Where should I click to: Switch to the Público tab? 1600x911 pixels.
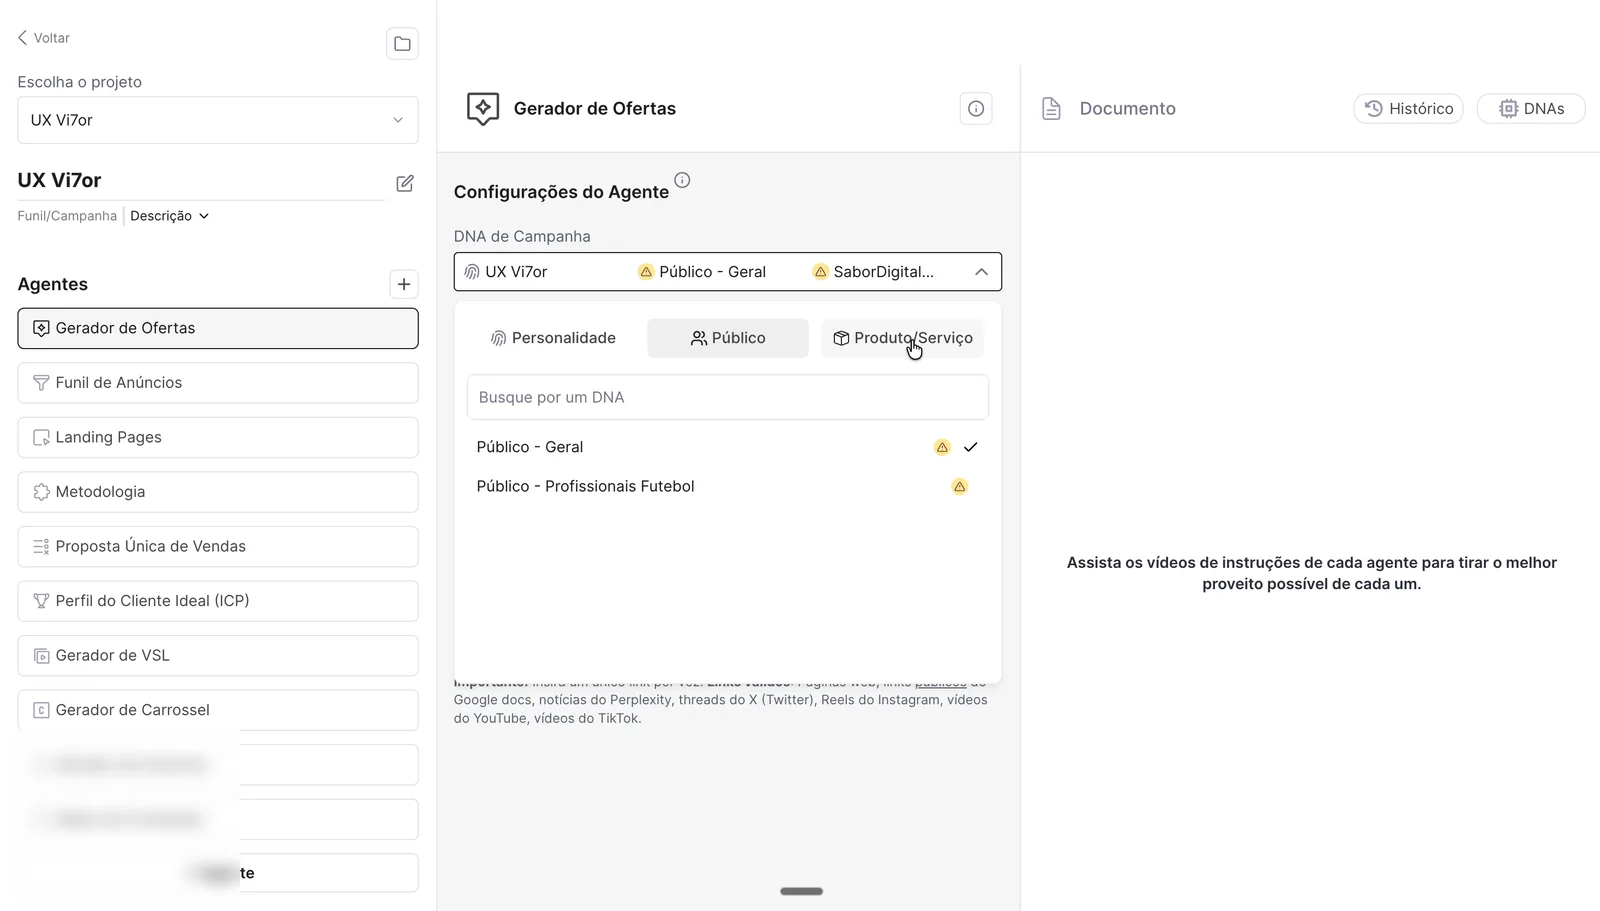click(728, 338)
